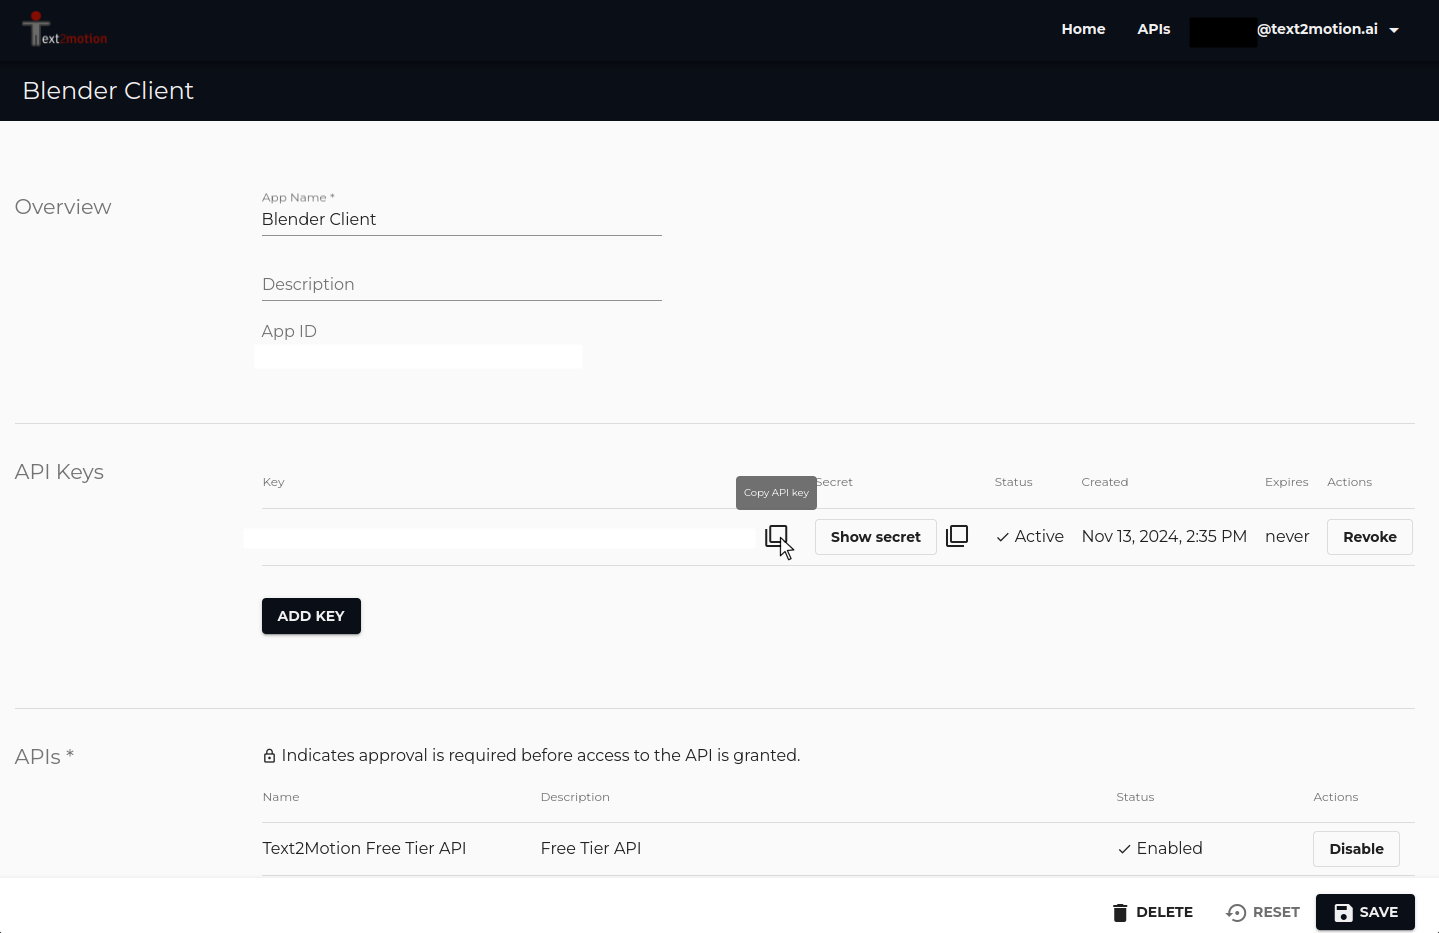Image resolution: width=1439 pixels, height=933 pixels.
Task: Focus the App Name input field
Action: click(x=462, y=219)
